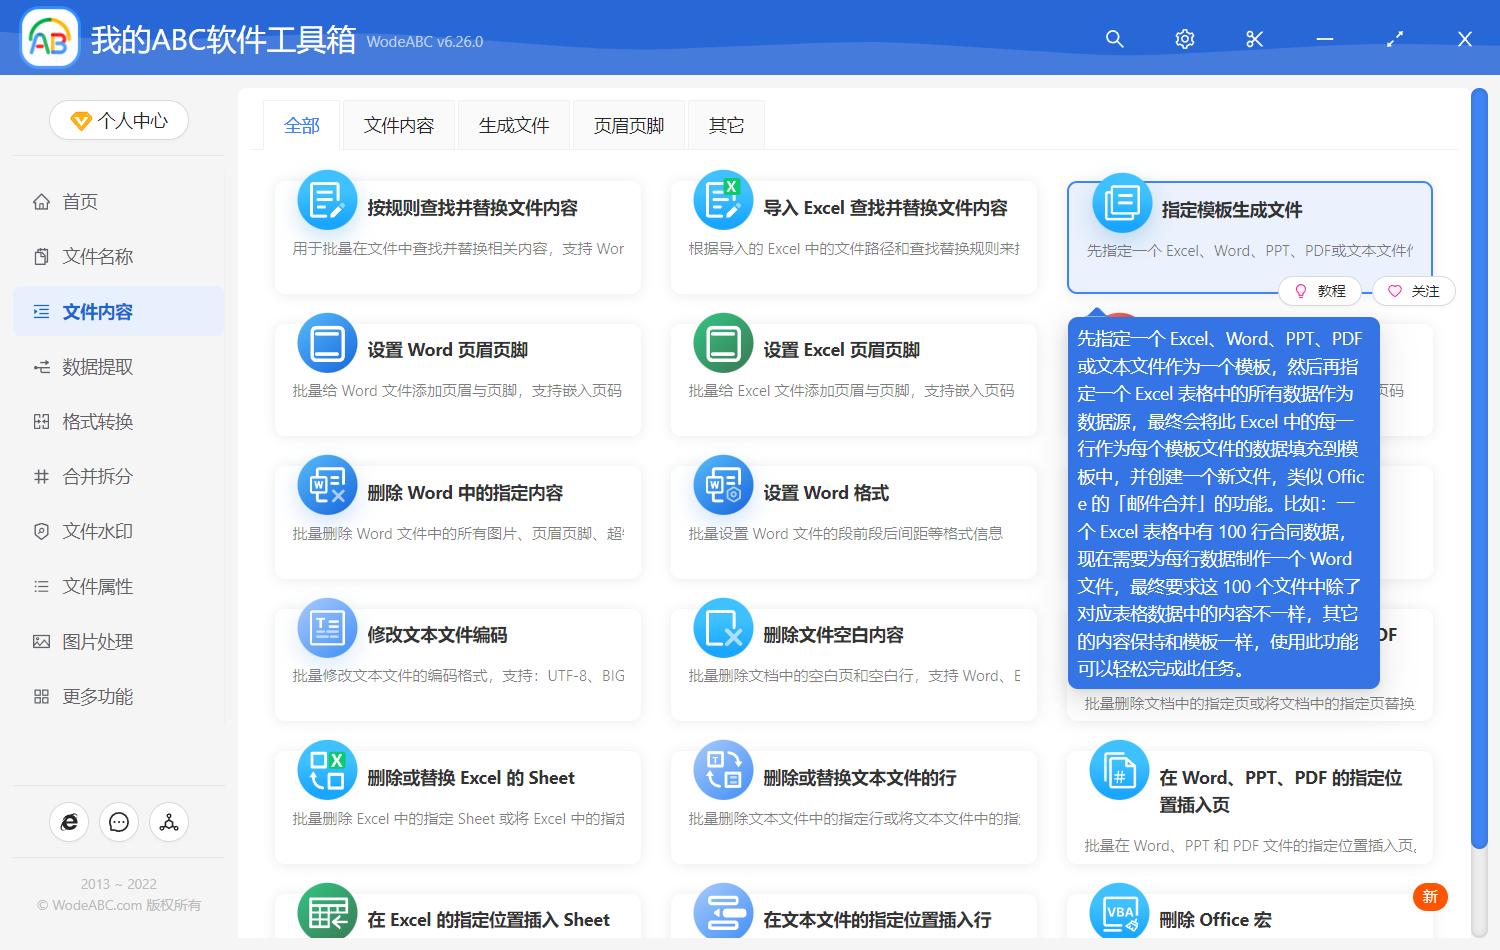
Task: Open settings via the gear icon
Action: (1184, 39)
